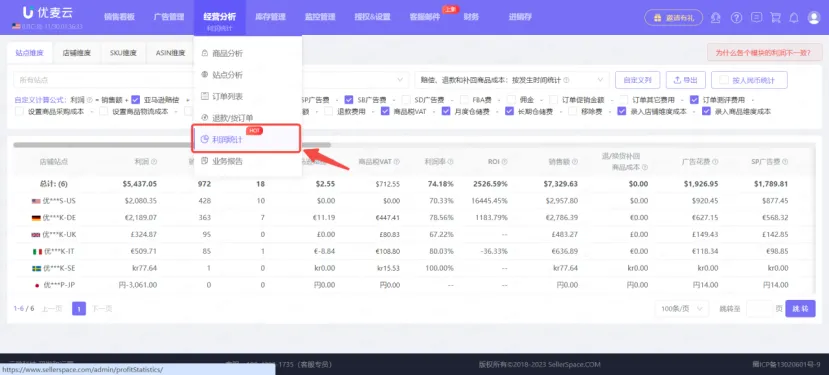This screenshot has height=376, width=830.
Task: Click the US flag account indicator
Action: click(x=16, y=26)
